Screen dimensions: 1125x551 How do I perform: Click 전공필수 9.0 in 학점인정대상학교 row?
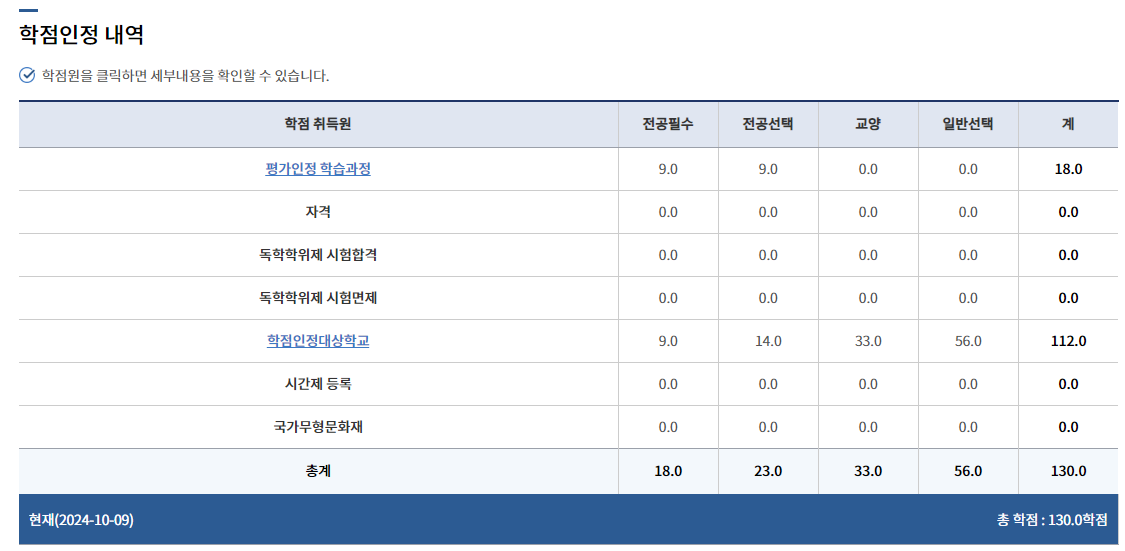click(668, 342)
